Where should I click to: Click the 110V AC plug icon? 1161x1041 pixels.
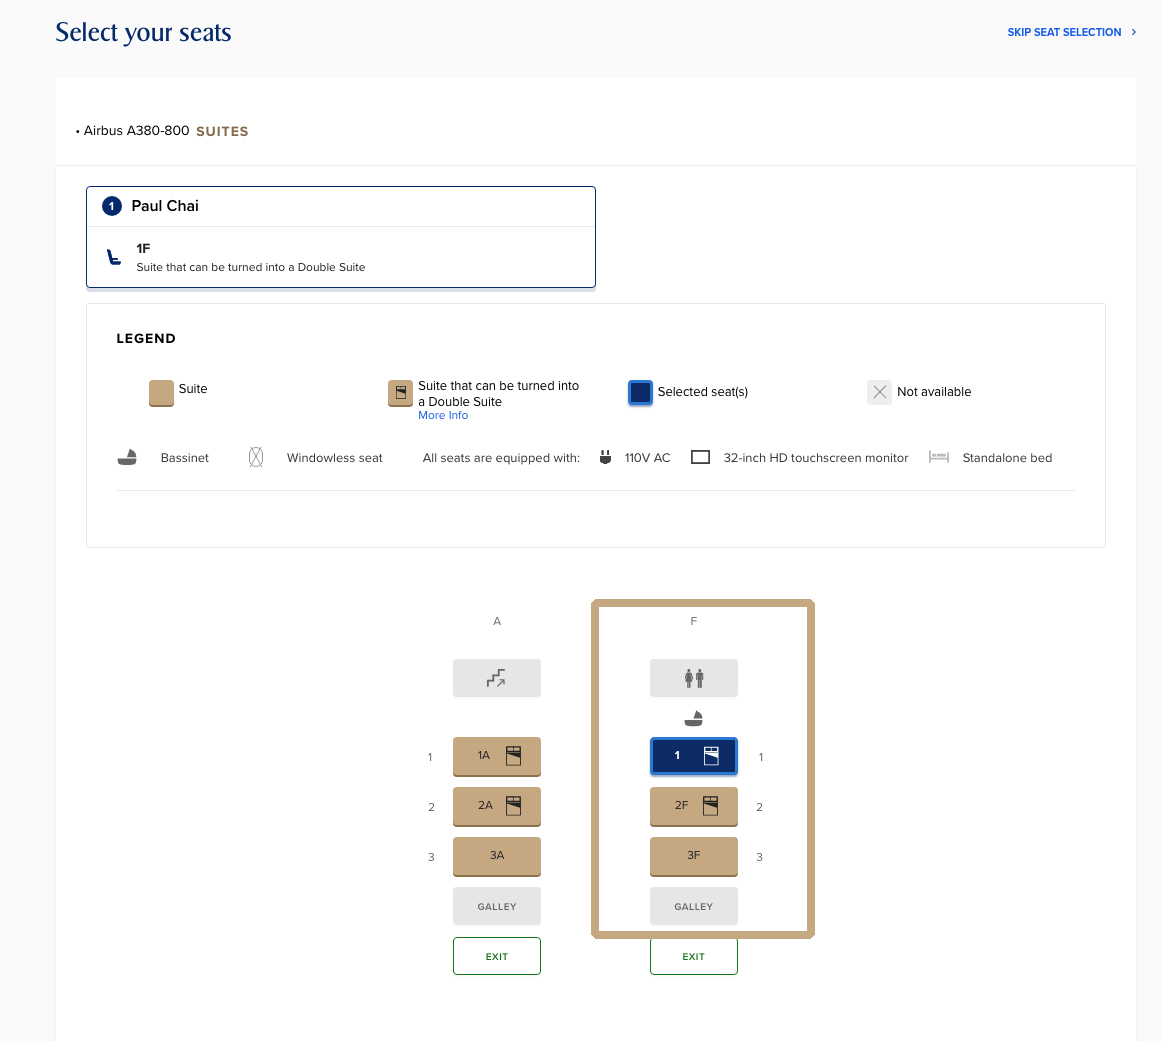point(605,458)
